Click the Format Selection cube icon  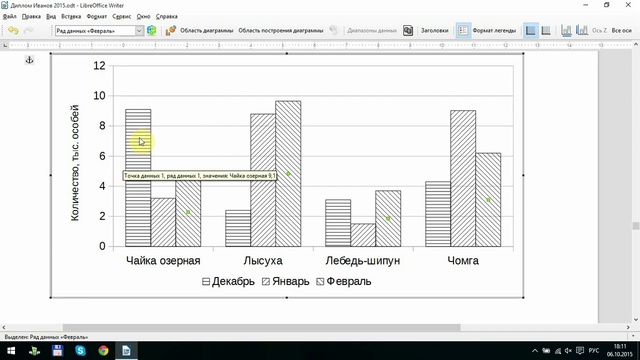pos(151,30)
